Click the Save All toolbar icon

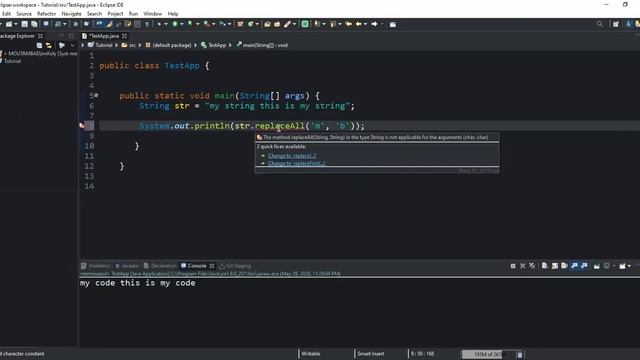[x=34, y=24]
